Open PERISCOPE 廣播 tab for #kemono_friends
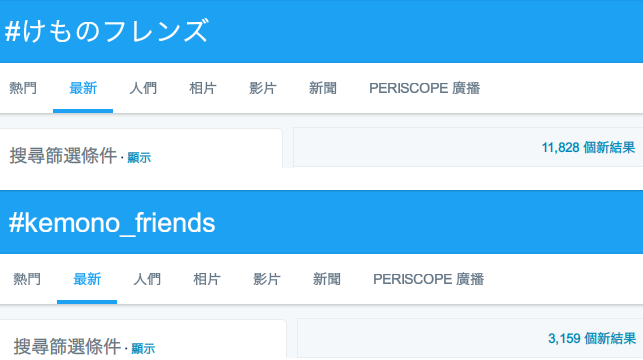Image resolution: width=643 pixels, height=360 pixels. pos(429,279)
